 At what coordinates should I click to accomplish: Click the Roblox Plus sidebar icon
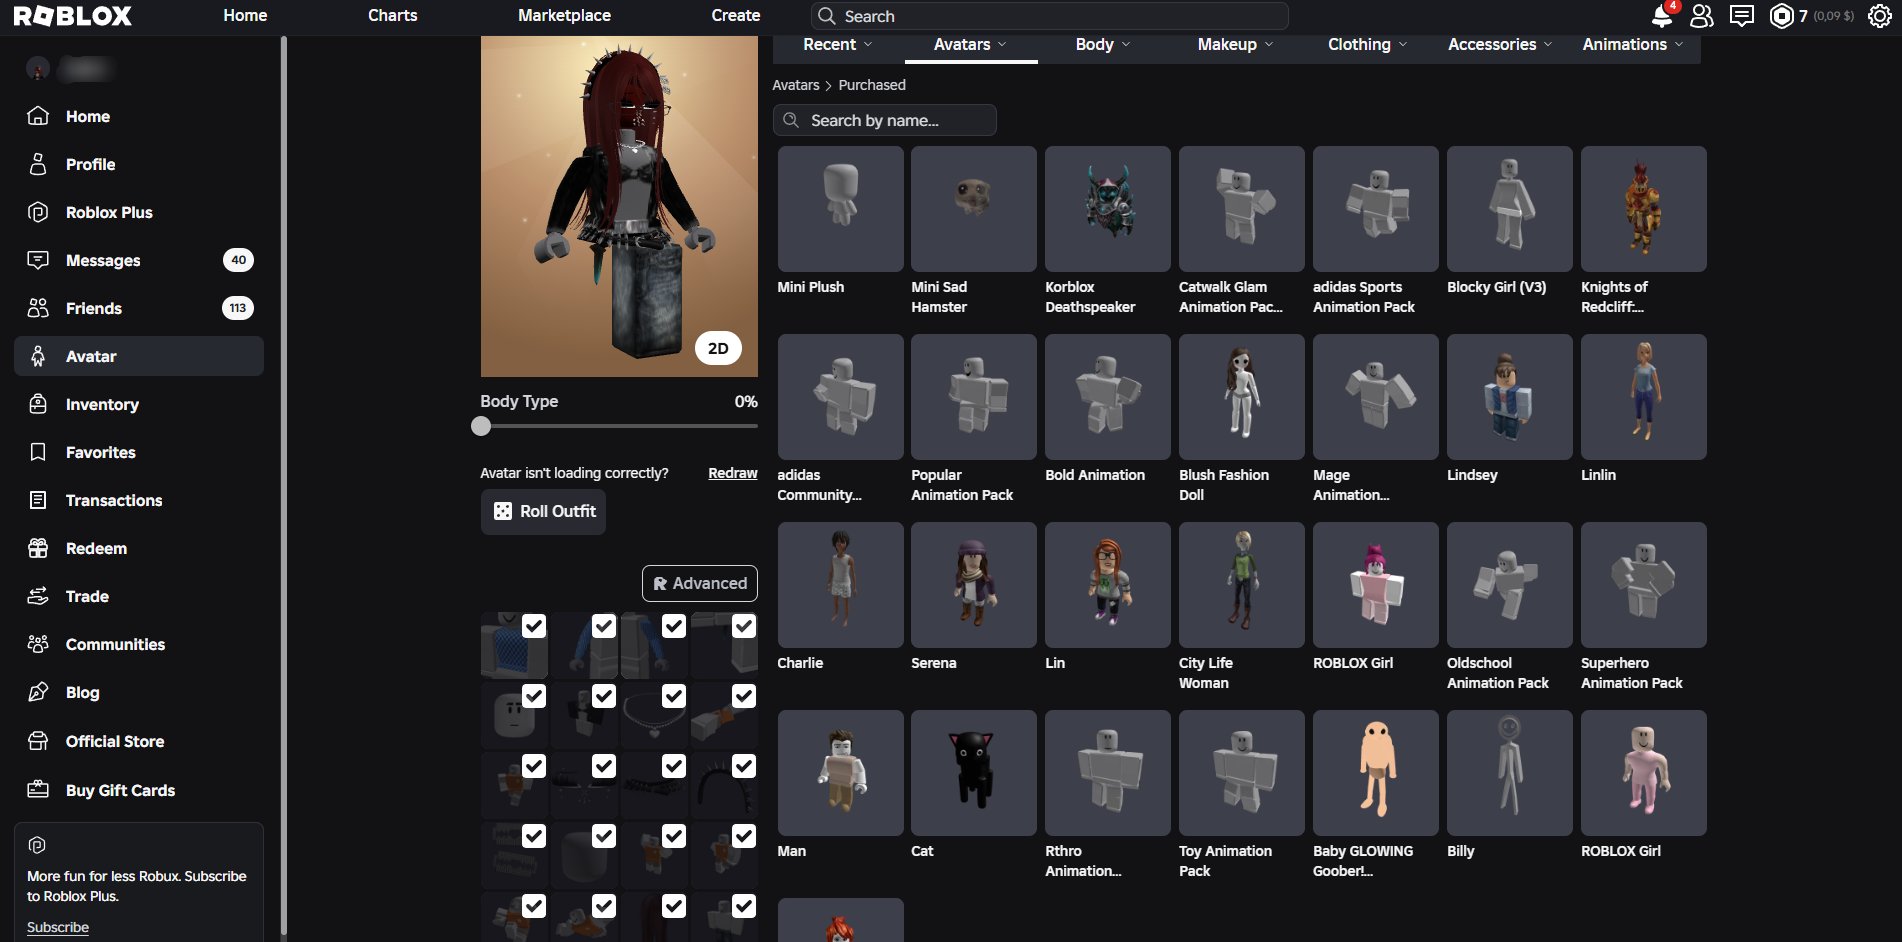coord(38,212)
